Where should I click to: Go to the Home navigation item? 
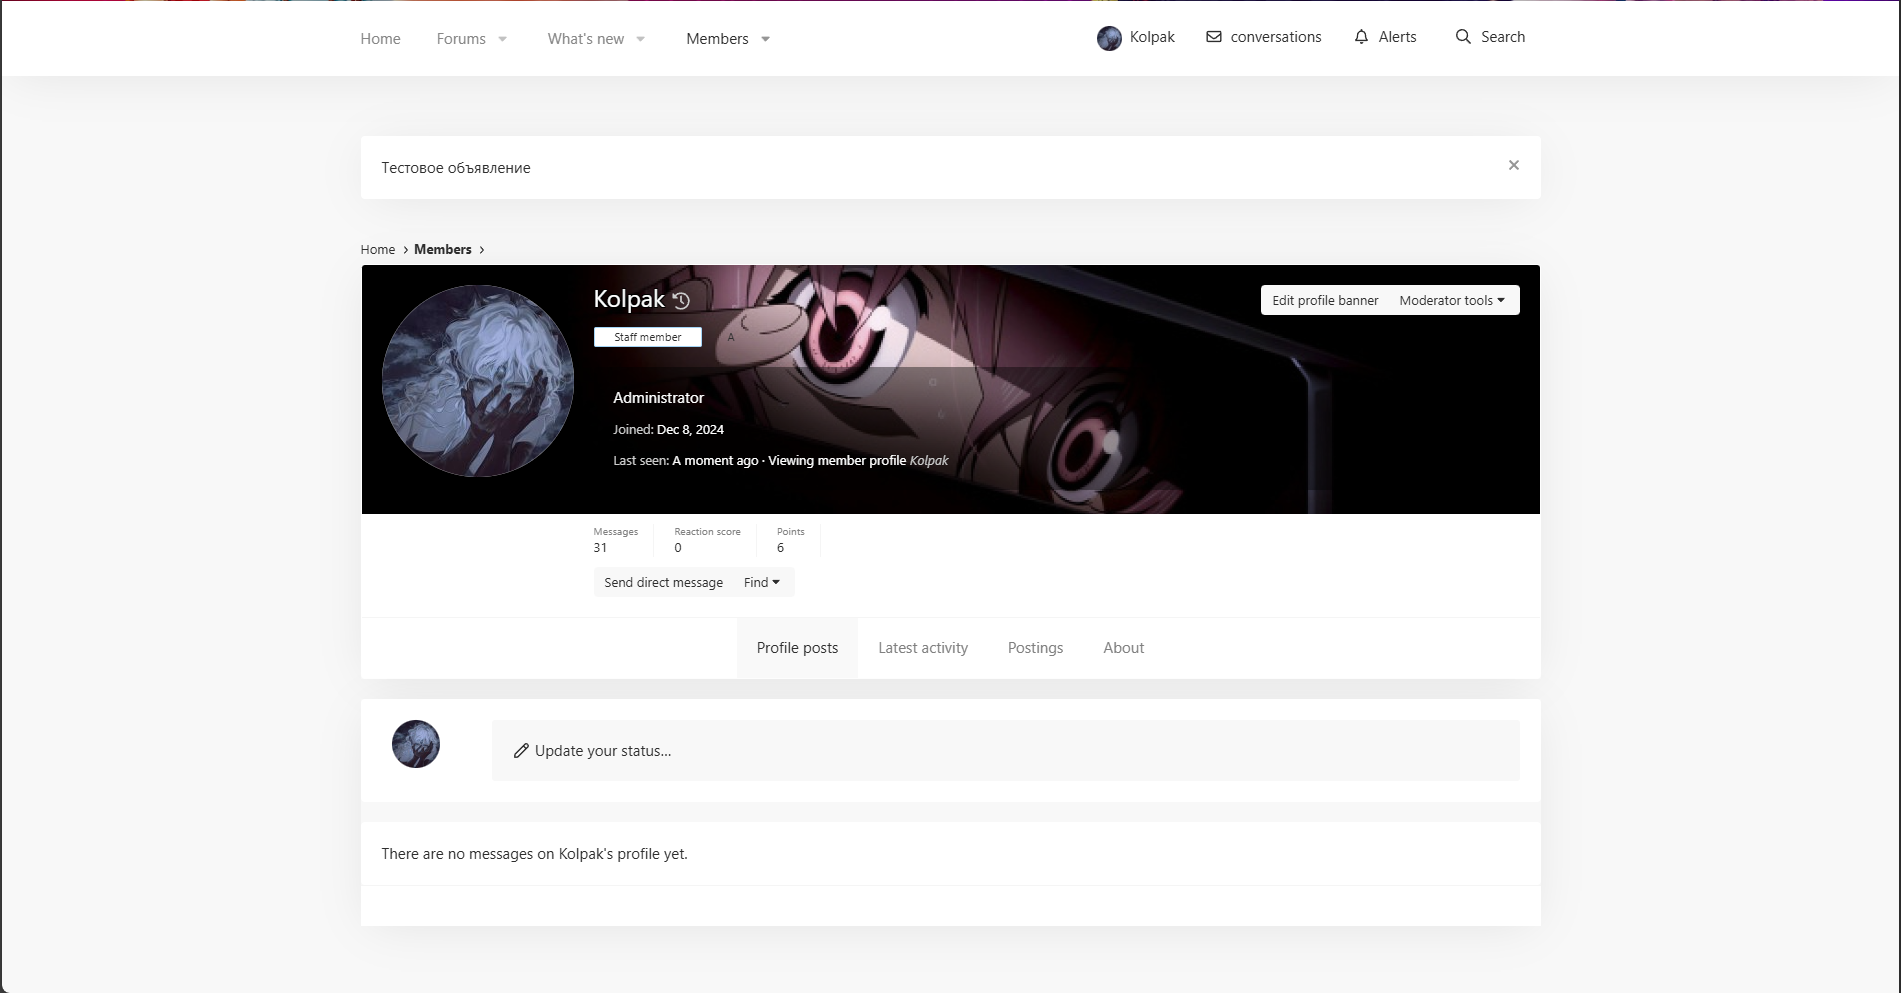(x=380, y=39)
